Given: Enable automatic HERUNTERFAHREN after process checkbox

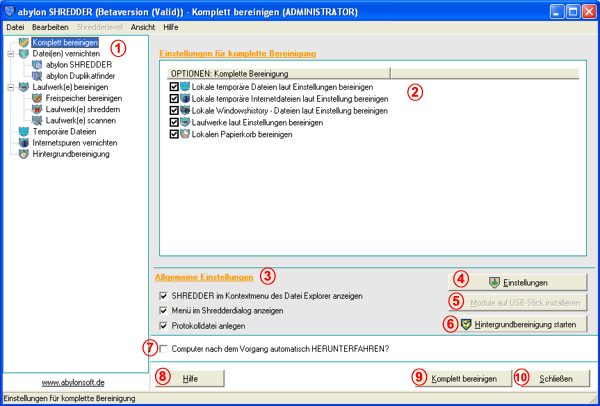Looking at the screenshot, I should point(164,349).
